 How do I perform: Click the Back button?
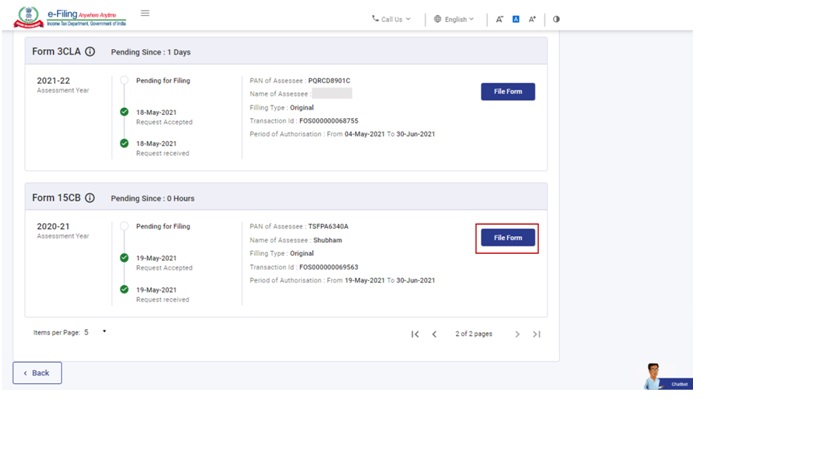(x=37, y=373)
